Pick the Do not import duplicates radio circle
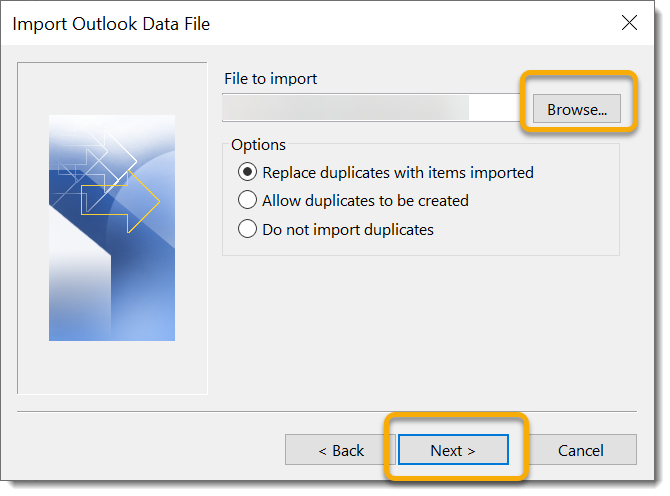Image resolution: width=670 pixels, height=496 pixels. [248, 229]
